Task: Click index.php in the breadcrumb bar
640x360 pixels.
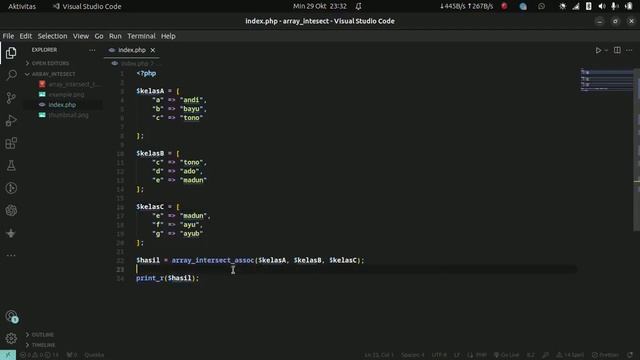Action: tap(134, 64)
